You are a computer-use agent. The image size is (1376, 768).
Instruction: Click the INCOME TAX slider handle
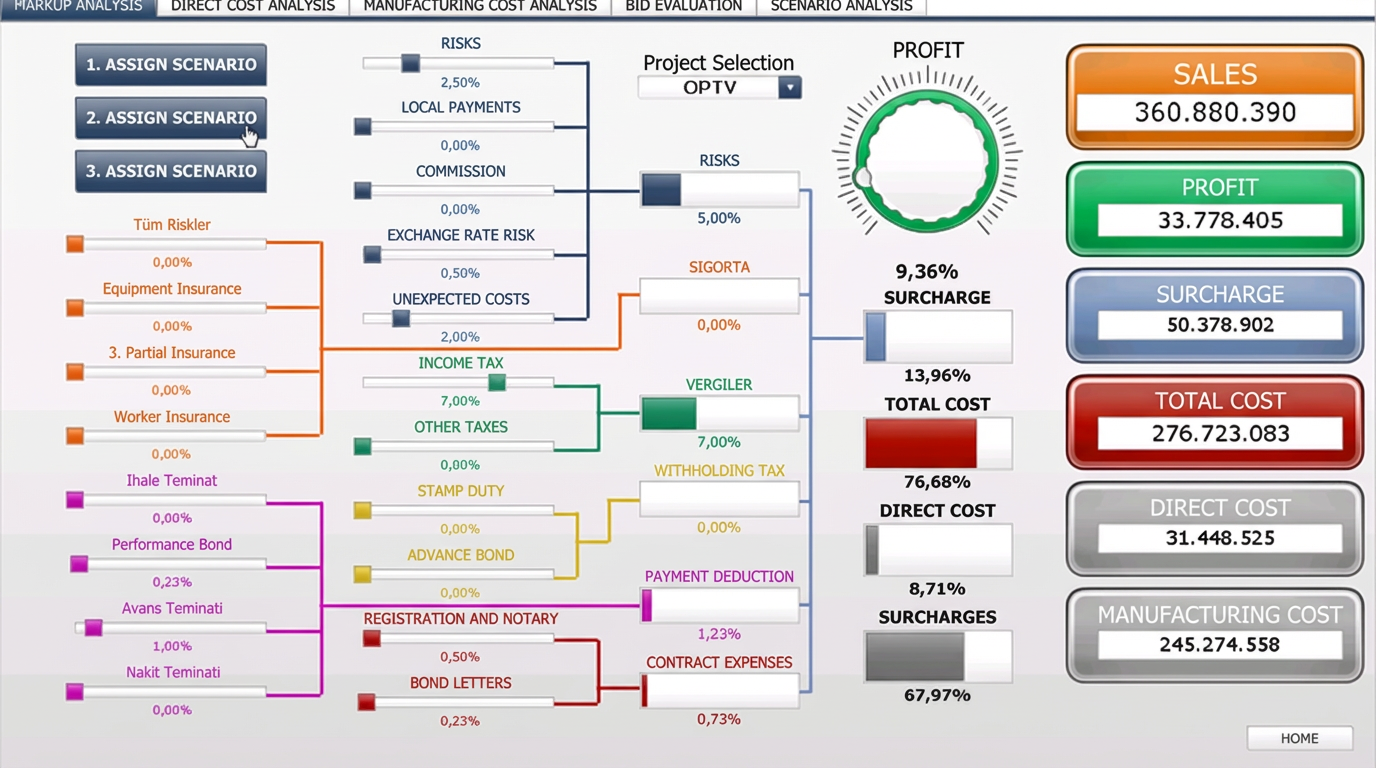tap(497, 382)
